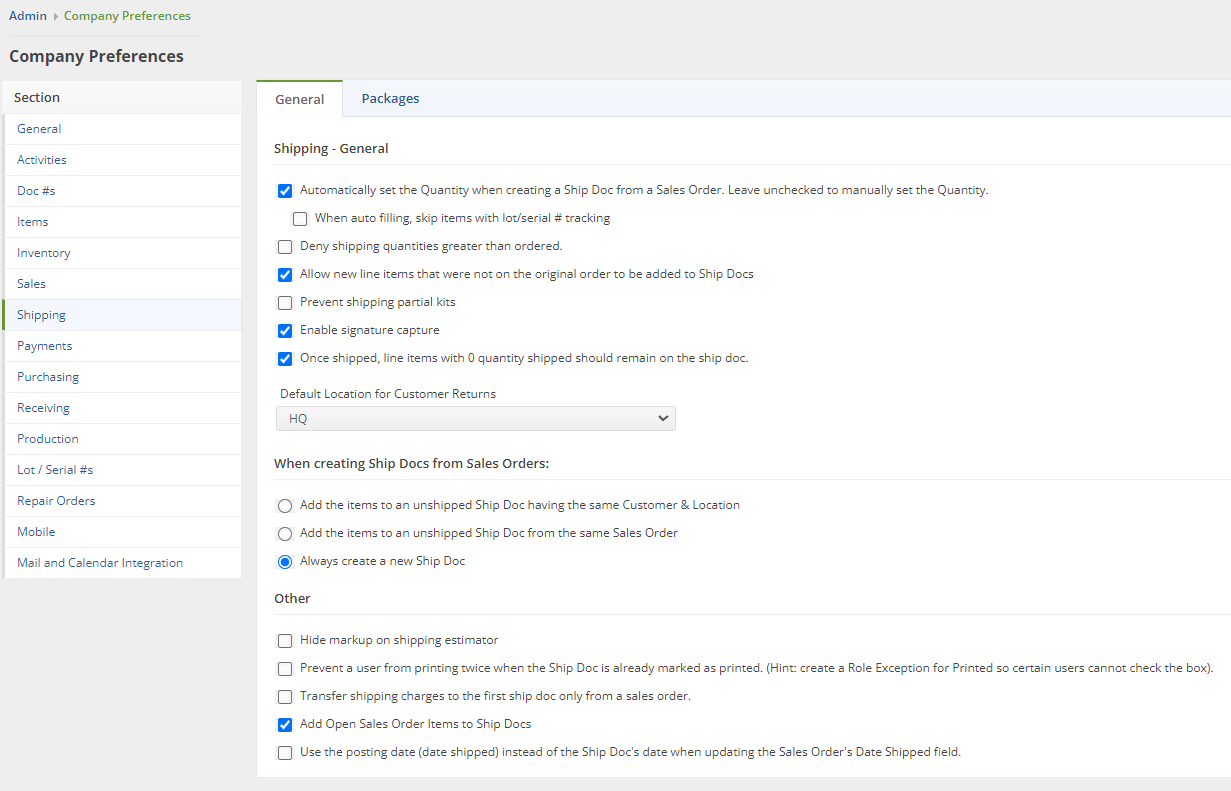Uncheck Add Open Sales Order Items to Ship Docs
This screenshot has width=1231, height=791.
pyautogui.click(x=285, y=725)
